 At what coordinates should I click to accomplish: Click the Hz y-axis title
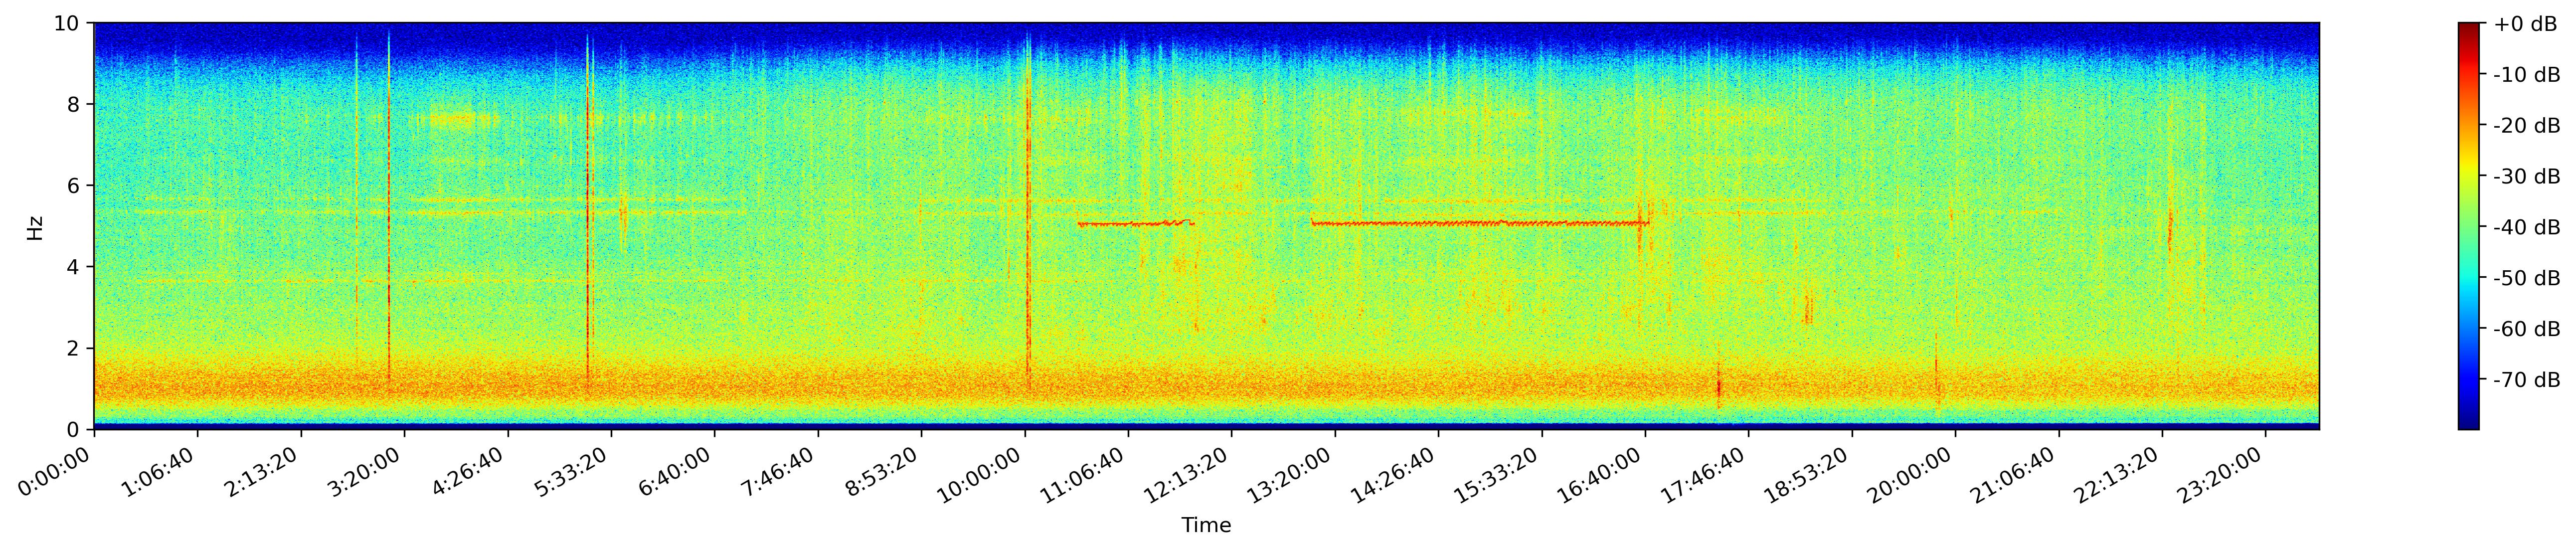35,227
